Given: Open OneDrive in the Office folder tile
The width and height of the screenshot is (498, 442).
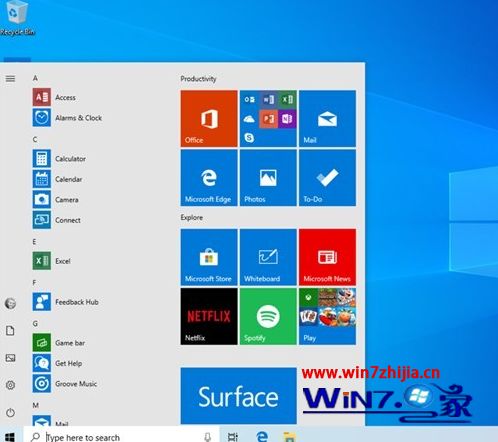Looking at the screenshot, I should 249,119.
